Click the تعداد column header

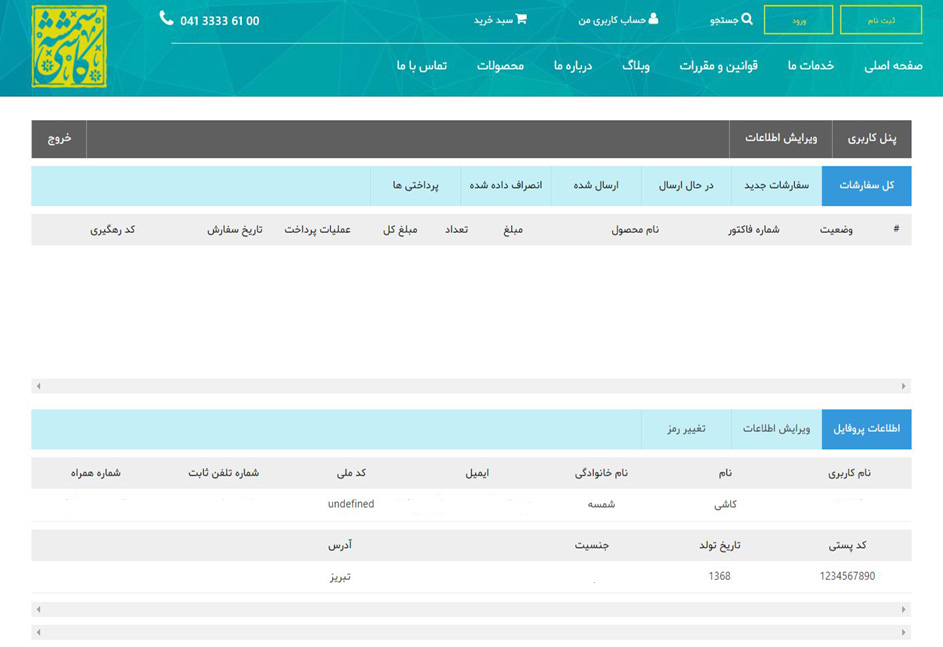point(456,230)
